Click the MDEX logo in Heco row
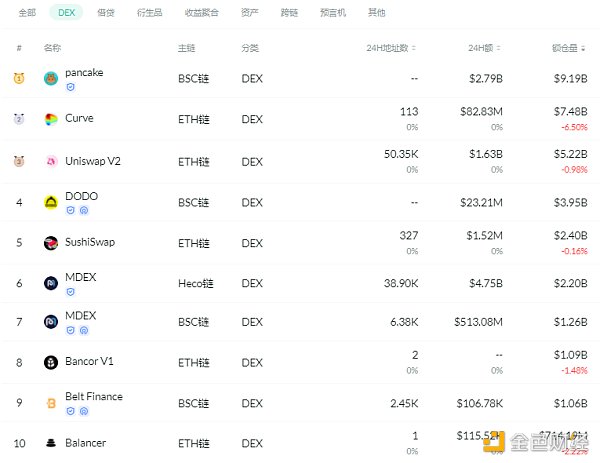Screen dimensions: 600x463 click(51, 284)
